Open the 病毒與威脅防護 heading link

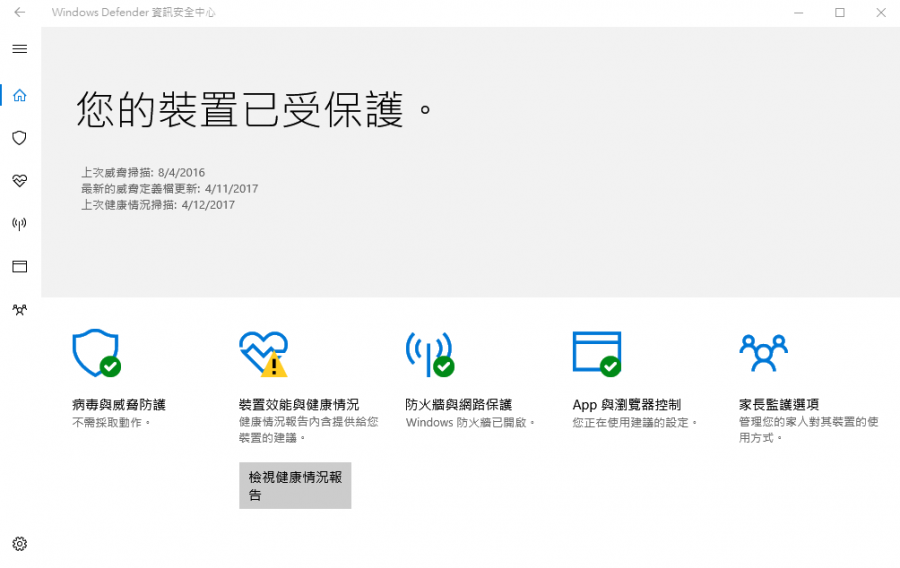(119, 405)
